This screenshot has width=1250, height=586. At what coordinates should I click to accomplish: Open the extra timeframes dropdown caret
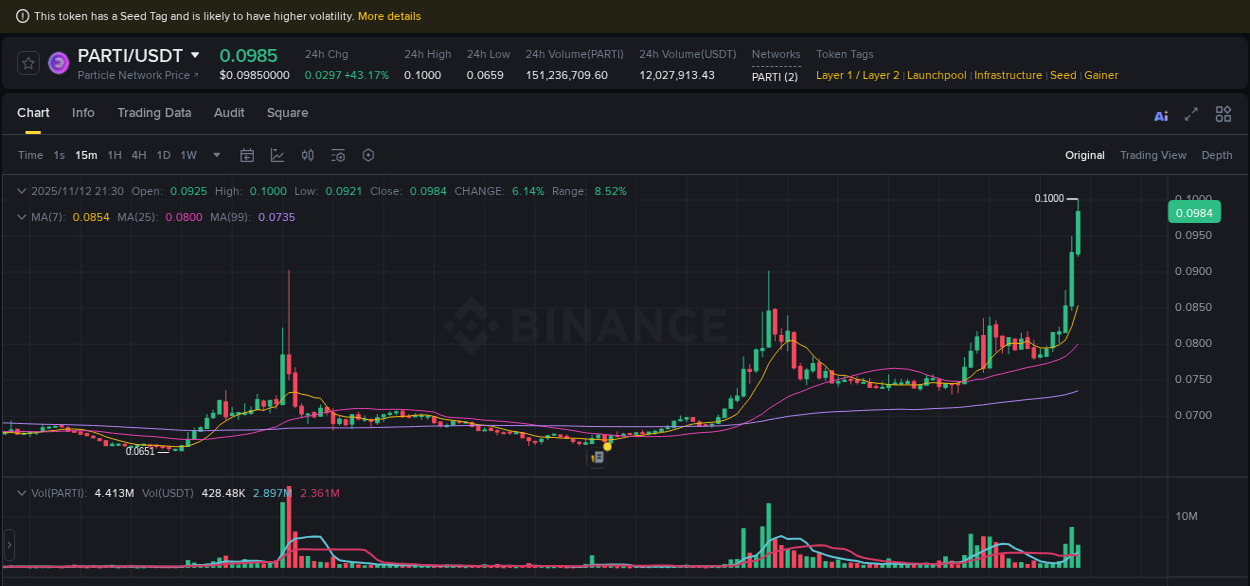point(216,155)
